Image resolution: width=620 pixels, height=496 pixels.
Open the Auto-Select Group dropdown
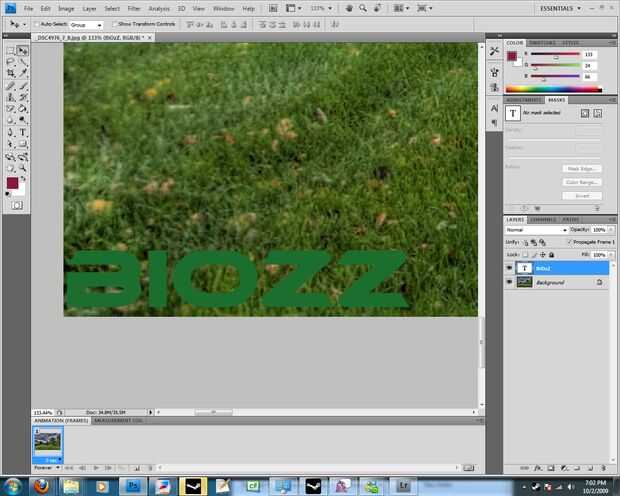[x=86, y=25]
